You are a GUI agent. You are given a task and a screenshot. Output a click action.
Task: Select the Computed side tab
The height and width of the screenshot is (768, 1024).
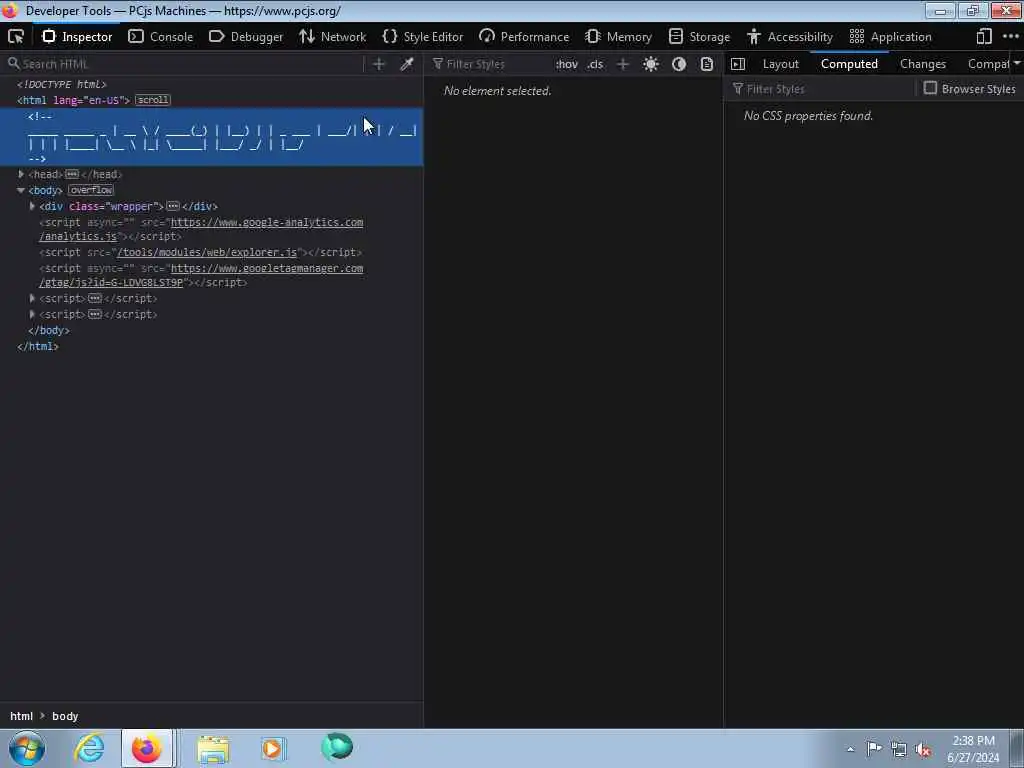[849, 64]
